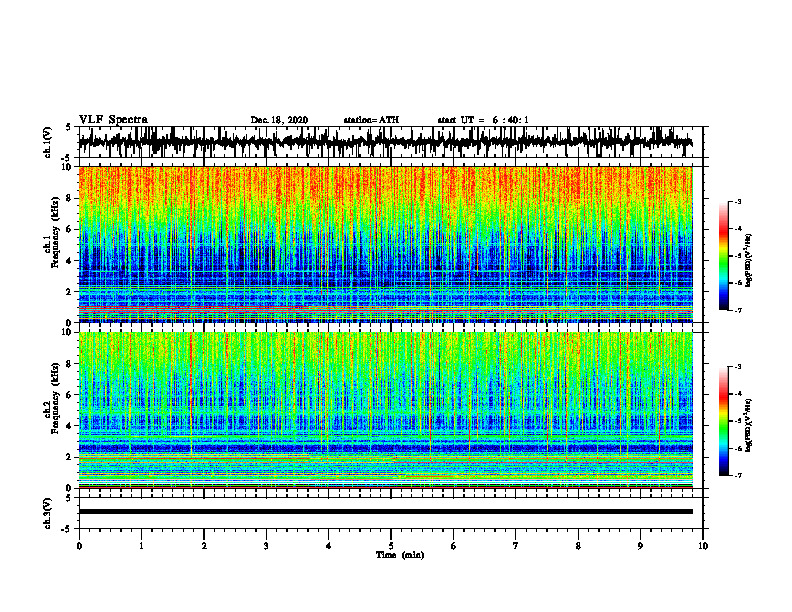Click the upper colorbar log(PSD) label
This screenshot has width=792, height=612.
tap(749, 260)
